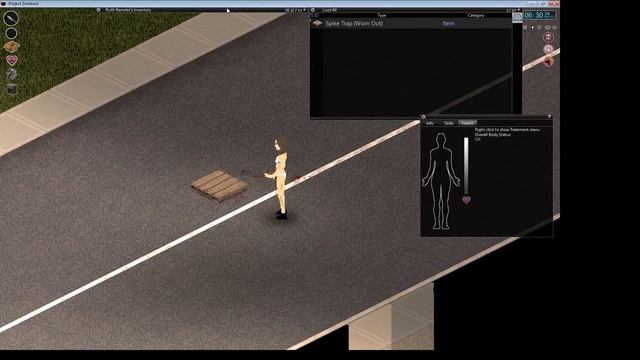
Task: Click the bottom red moodle icon
Action: tap(548, 62)
